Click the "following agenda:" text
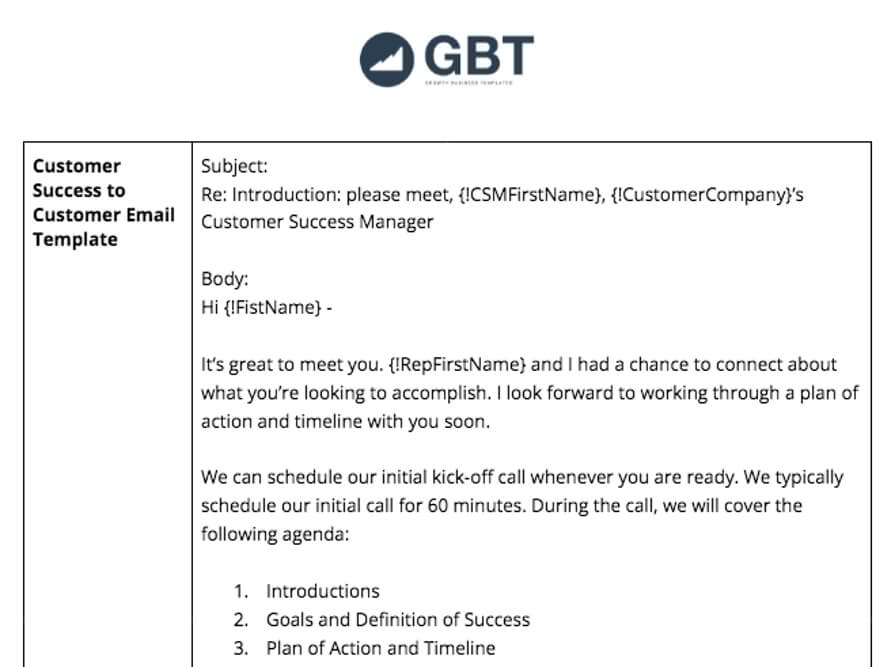 274,534
